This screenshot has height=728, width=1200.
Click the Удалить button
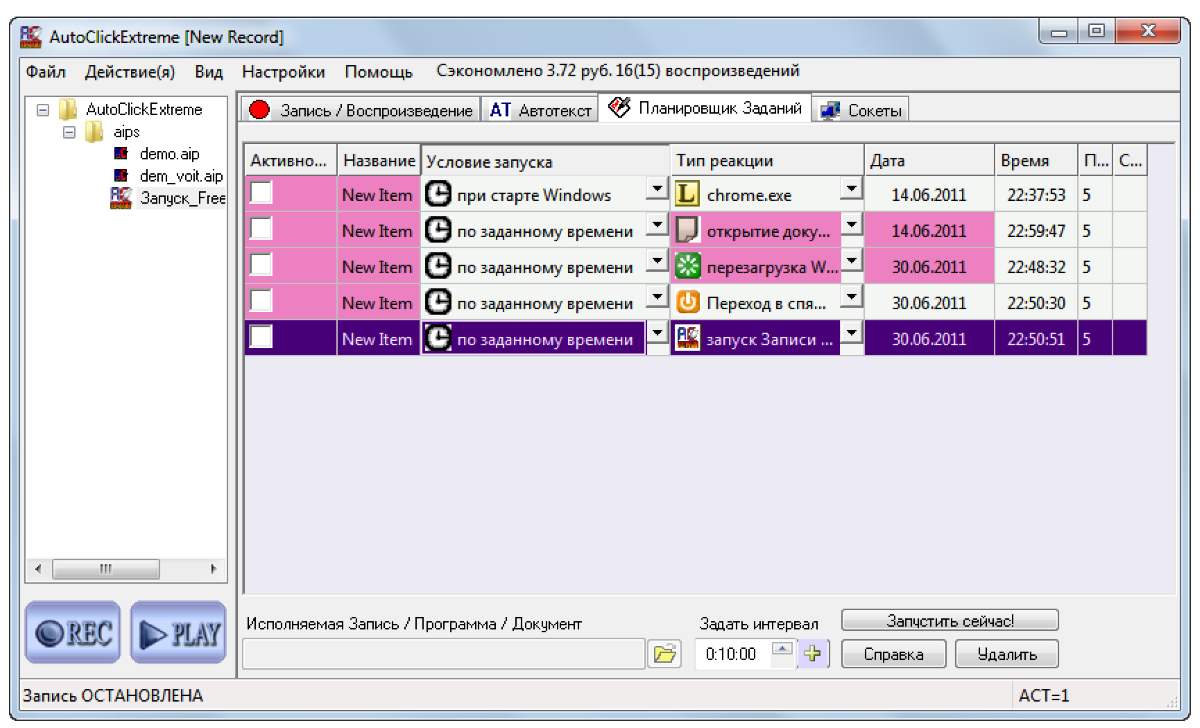[1006, 655]
